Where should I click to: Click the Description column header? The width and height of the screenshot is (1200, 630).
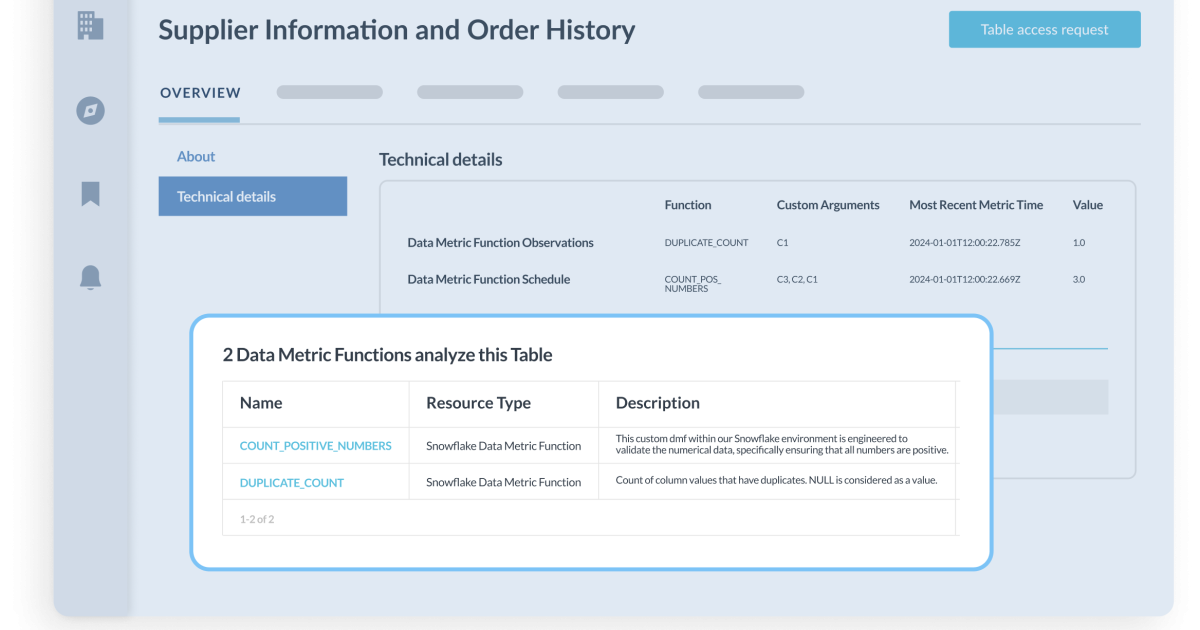(x=657, y=404)
